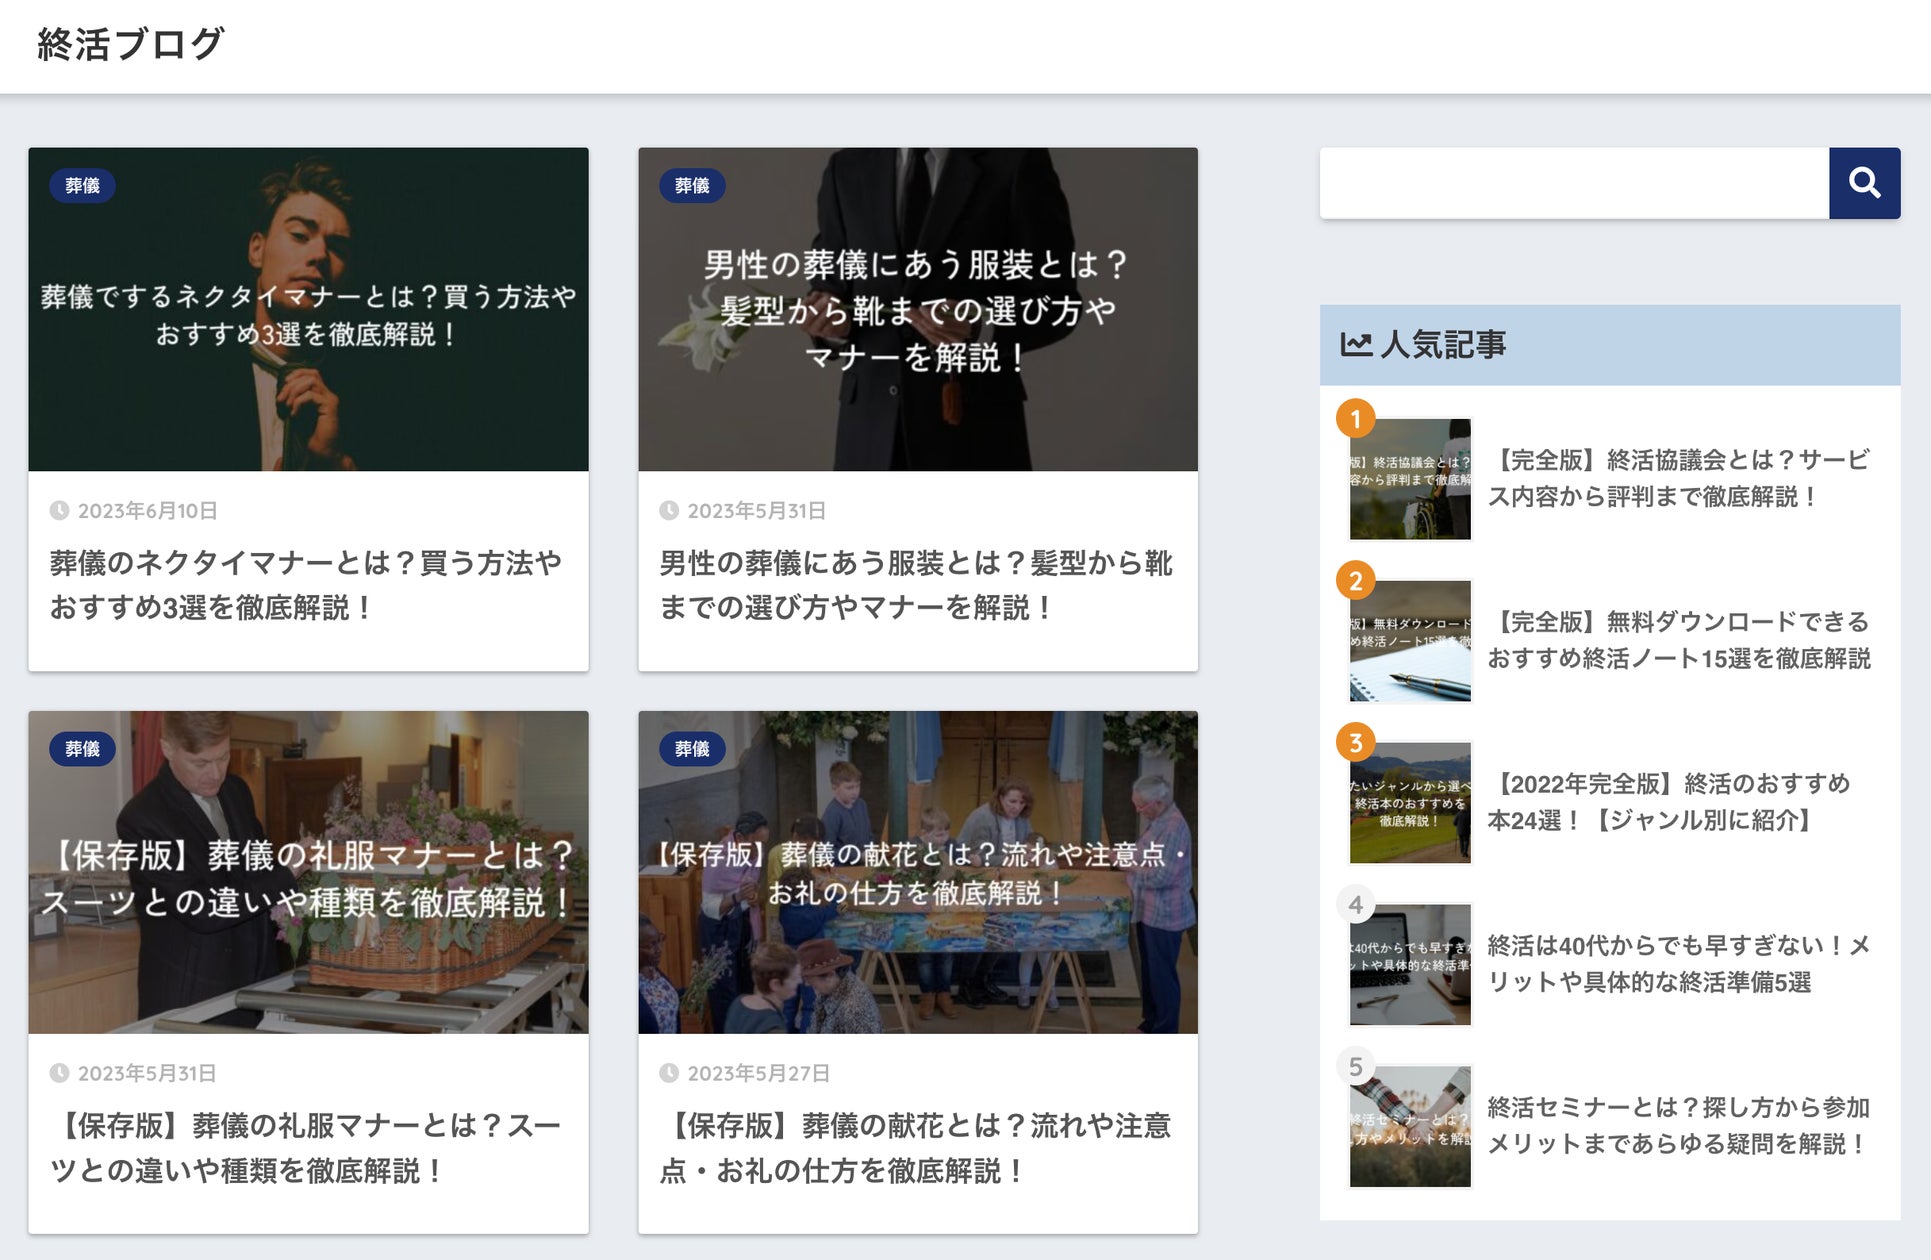Open the 終活ブログ site title link
Viewport: 1931px width, 1260px height.
pyautogui.click(x=130, y=45)
